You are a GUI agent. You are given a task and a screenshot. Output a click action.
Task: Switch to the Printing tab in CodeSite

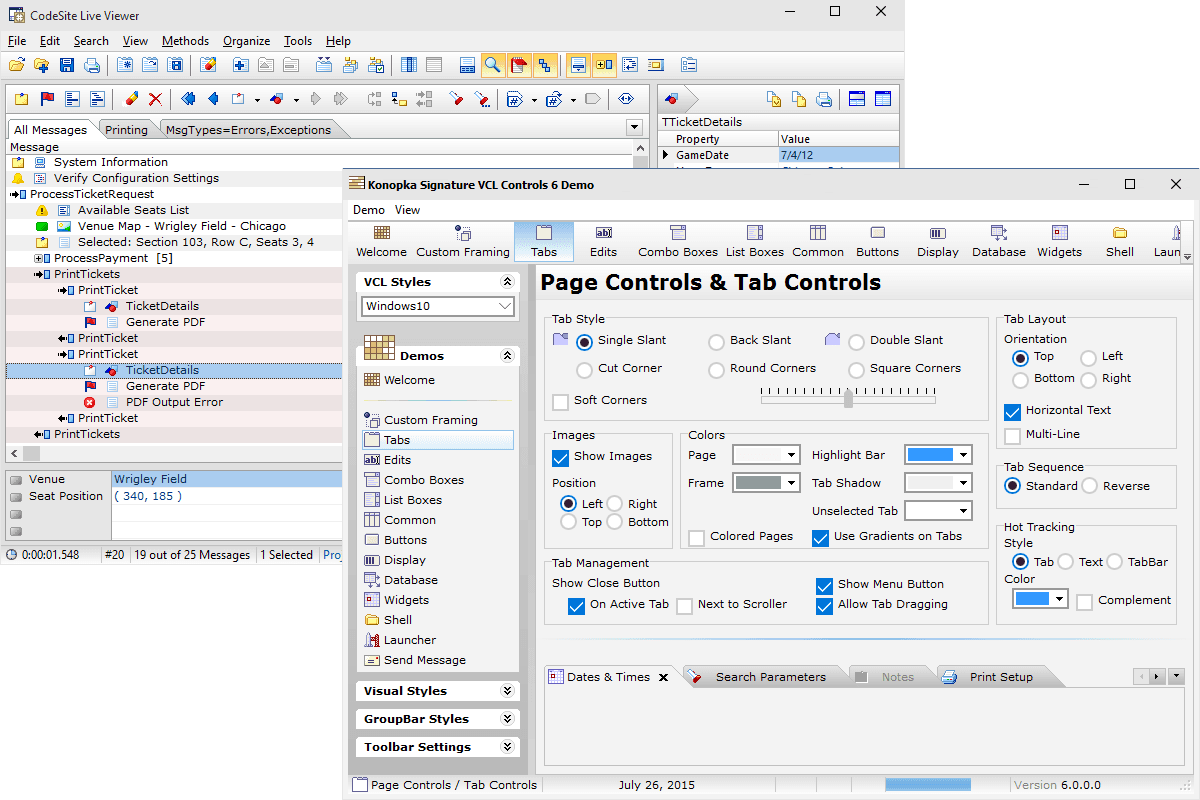pyautogui.click(x=127, y=130)
